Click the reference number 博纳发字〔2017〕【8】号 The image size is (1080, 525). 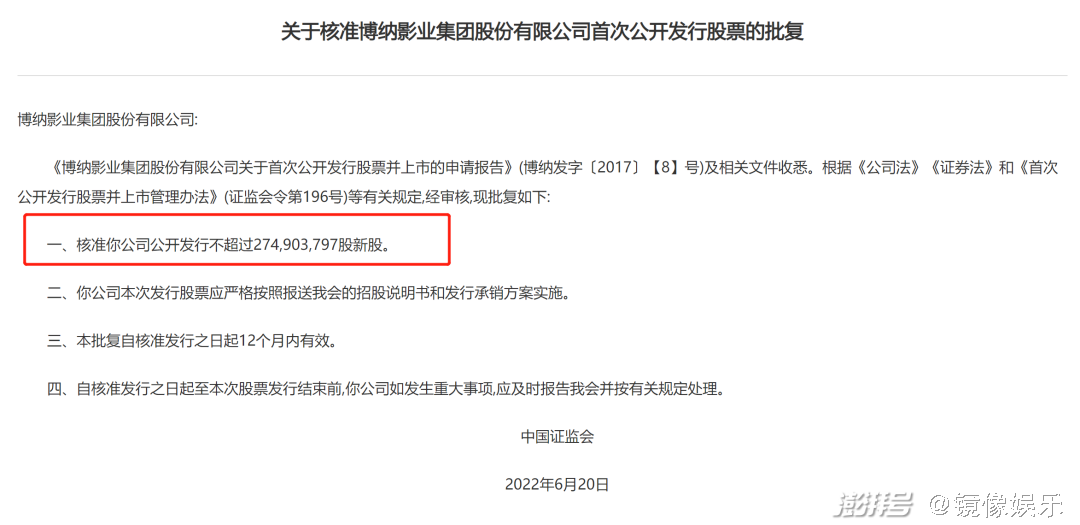pos(608,167)
